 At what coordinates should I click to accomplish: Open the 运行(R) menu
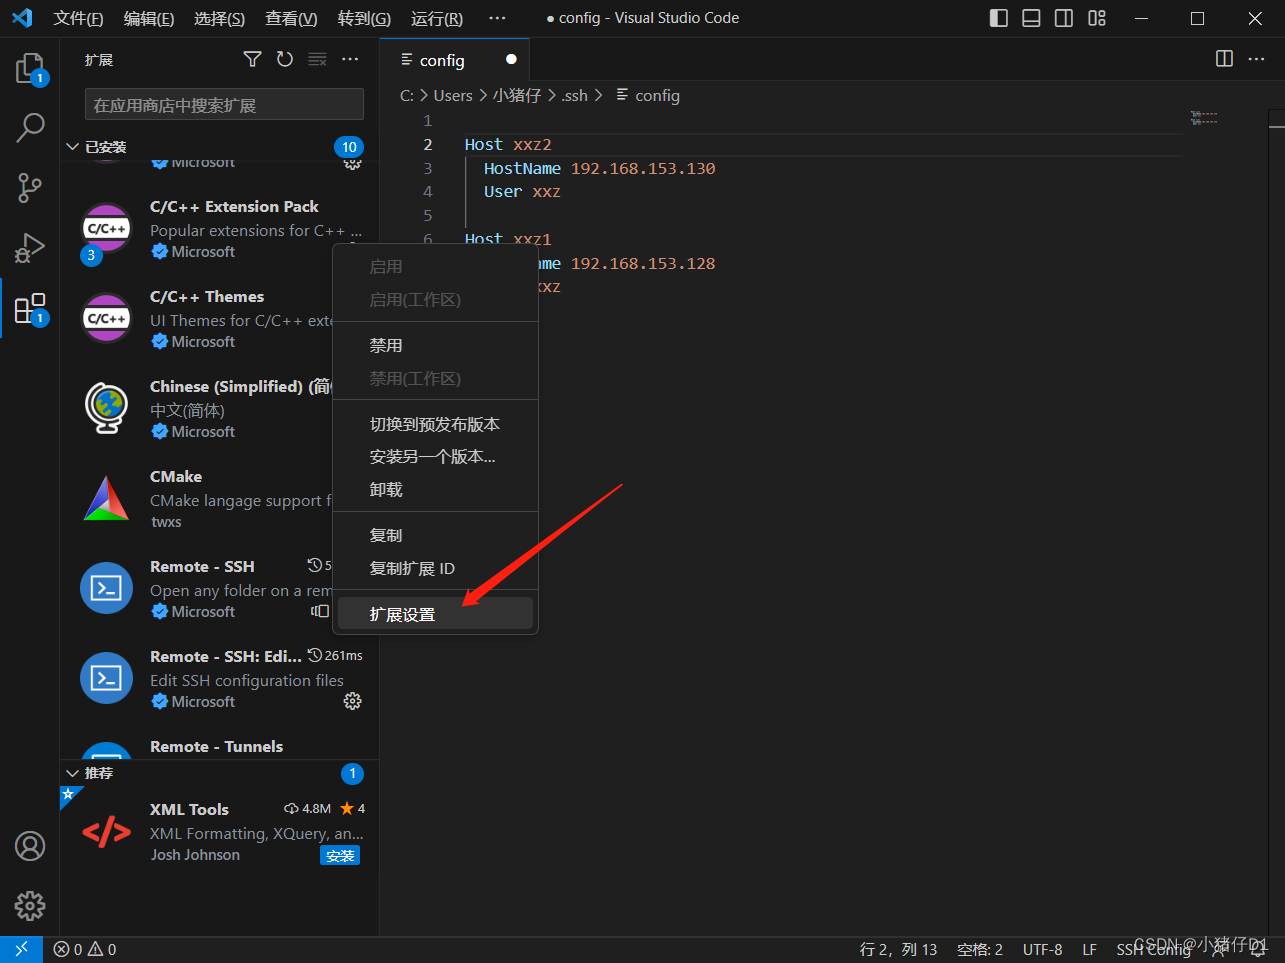[437, 18]
